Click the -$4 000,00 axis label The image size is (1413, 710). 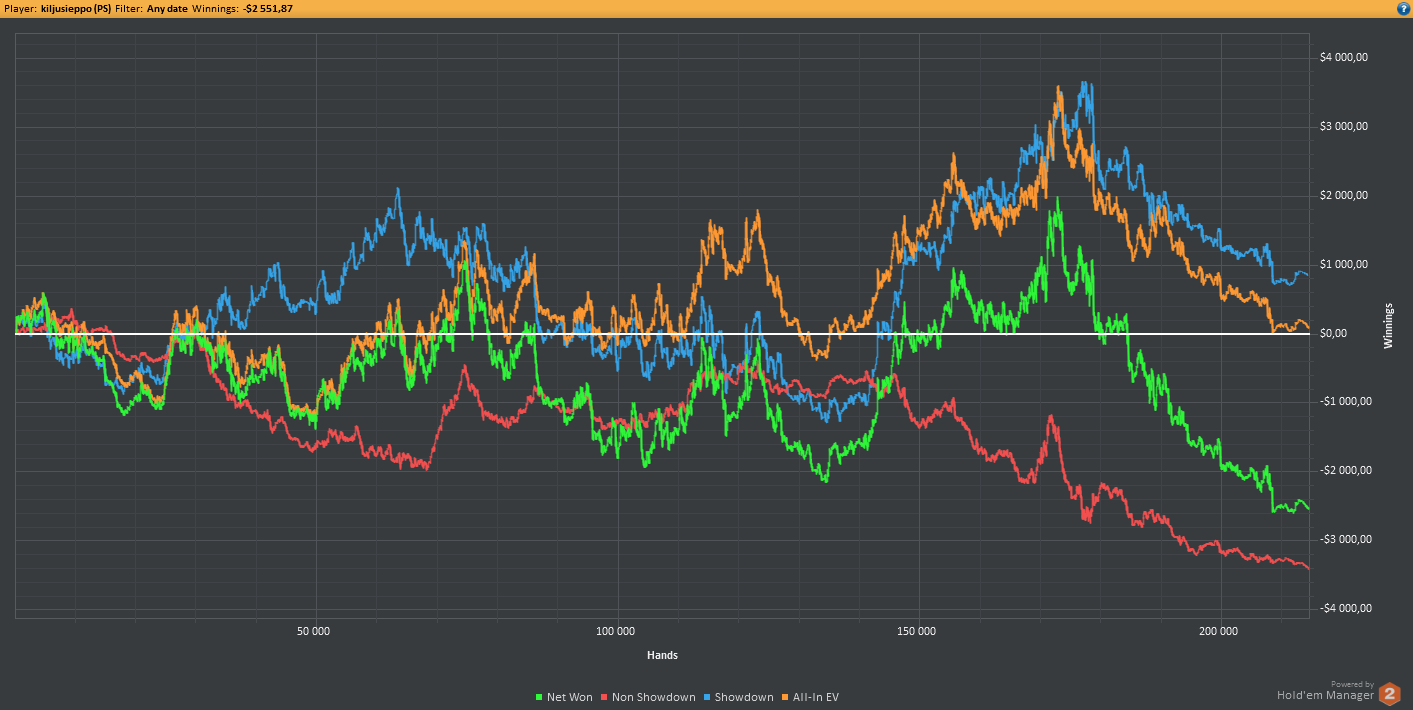1347,609
